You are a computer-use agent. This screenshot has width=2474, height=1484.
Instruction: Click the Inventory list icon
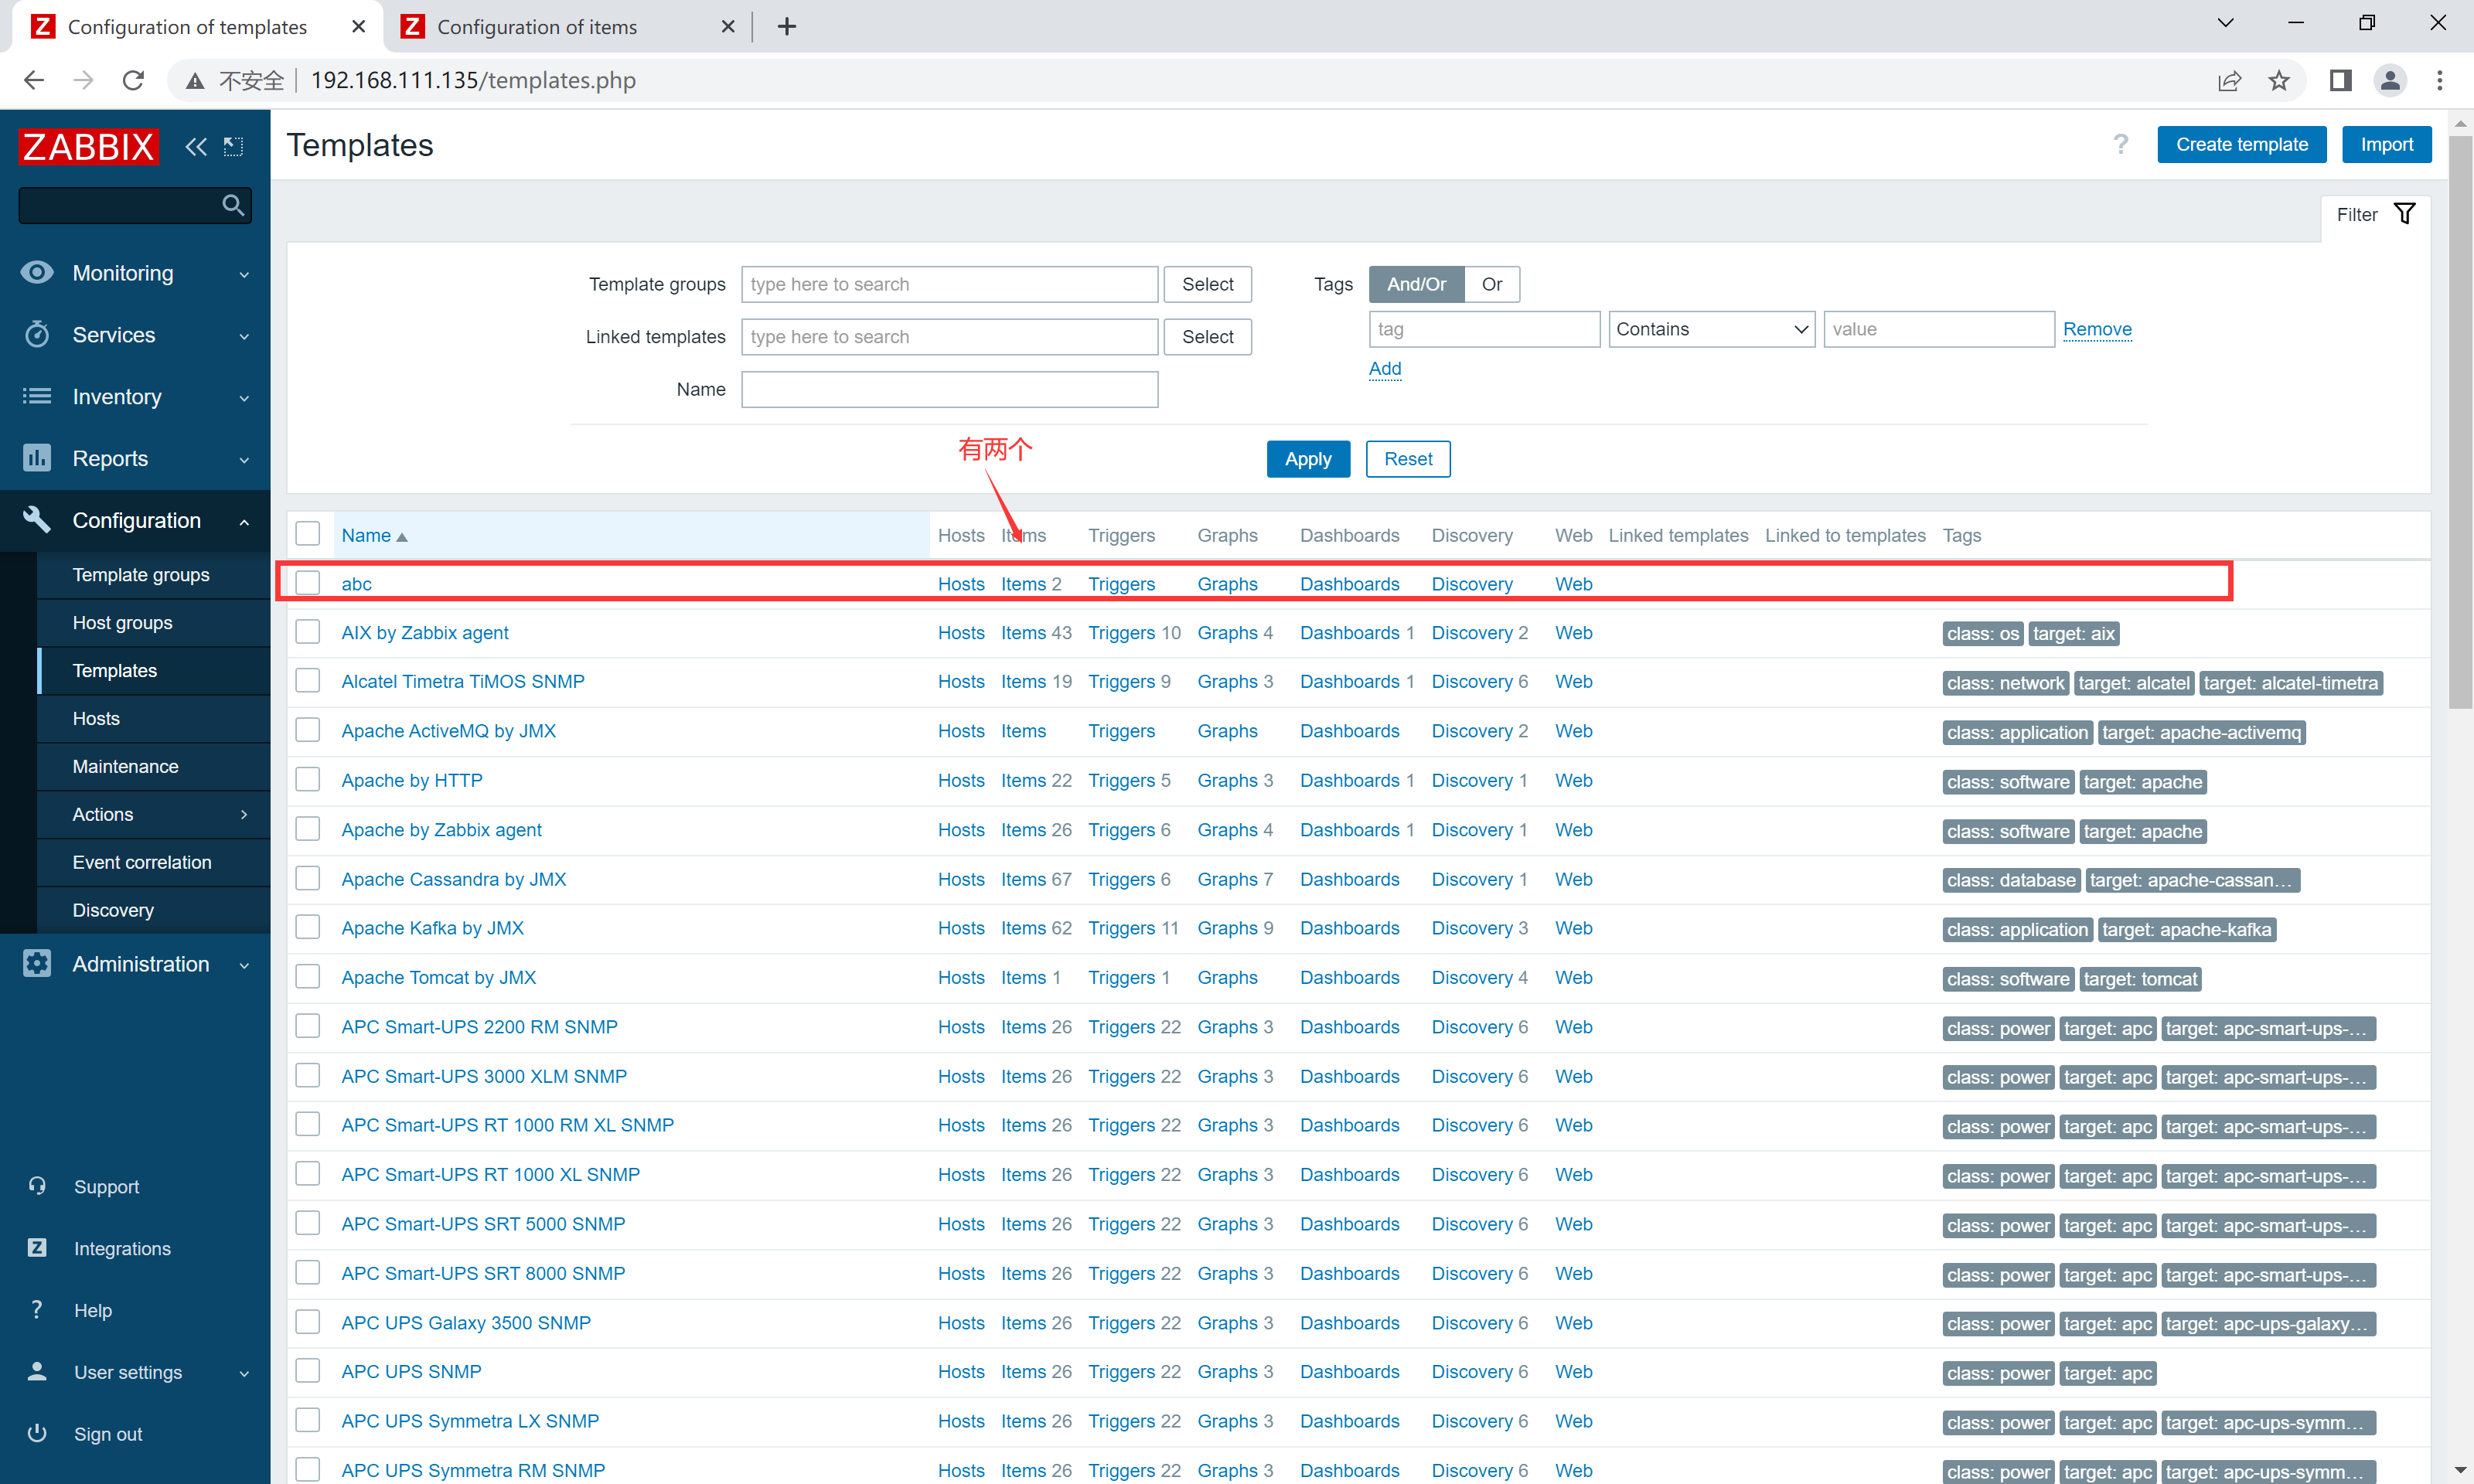coord(37,396)
